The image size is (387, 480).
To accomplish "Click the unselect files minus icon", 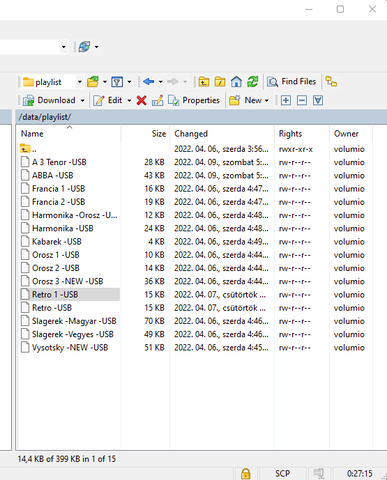I will (x=302, y=100).
